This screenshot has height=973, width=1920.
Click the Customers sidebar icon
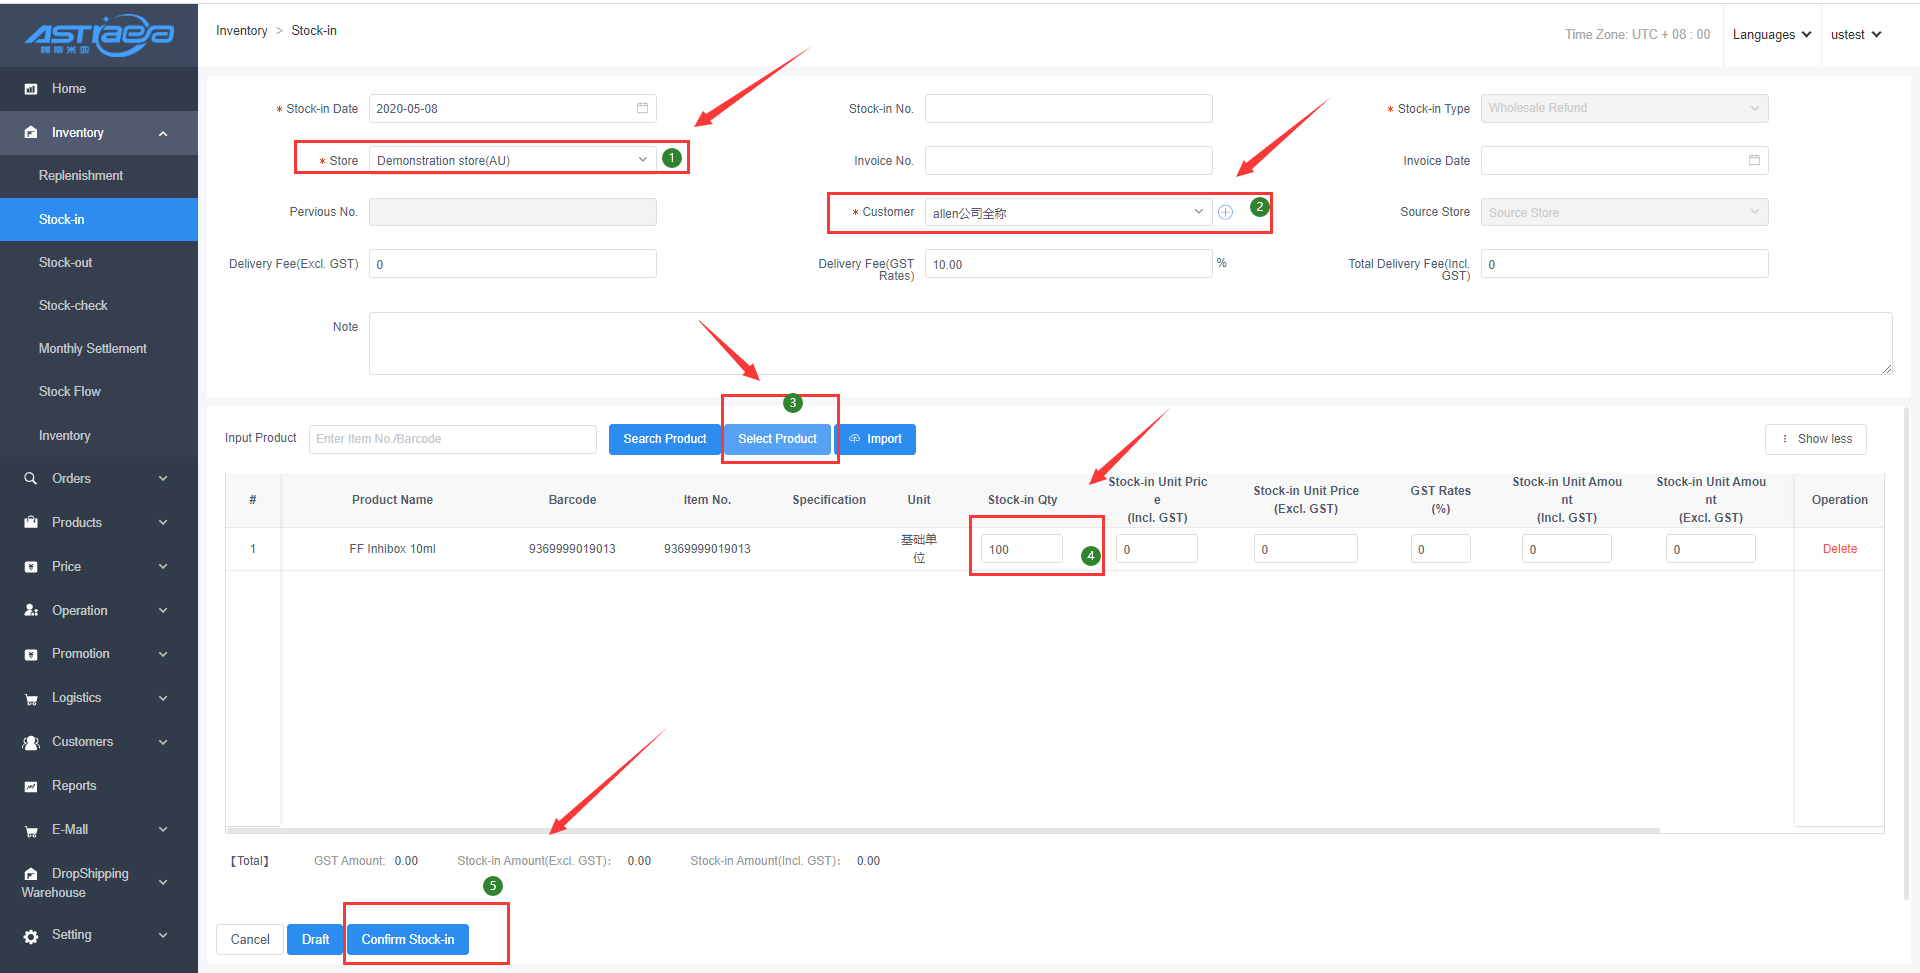pyautogui.click(x=31, y=742)
